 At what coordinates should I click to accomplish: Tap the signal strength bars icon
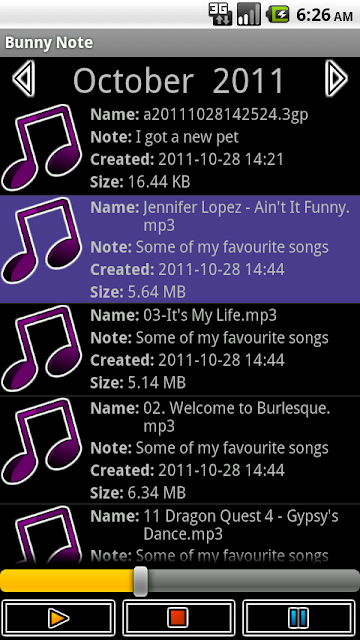249,15
